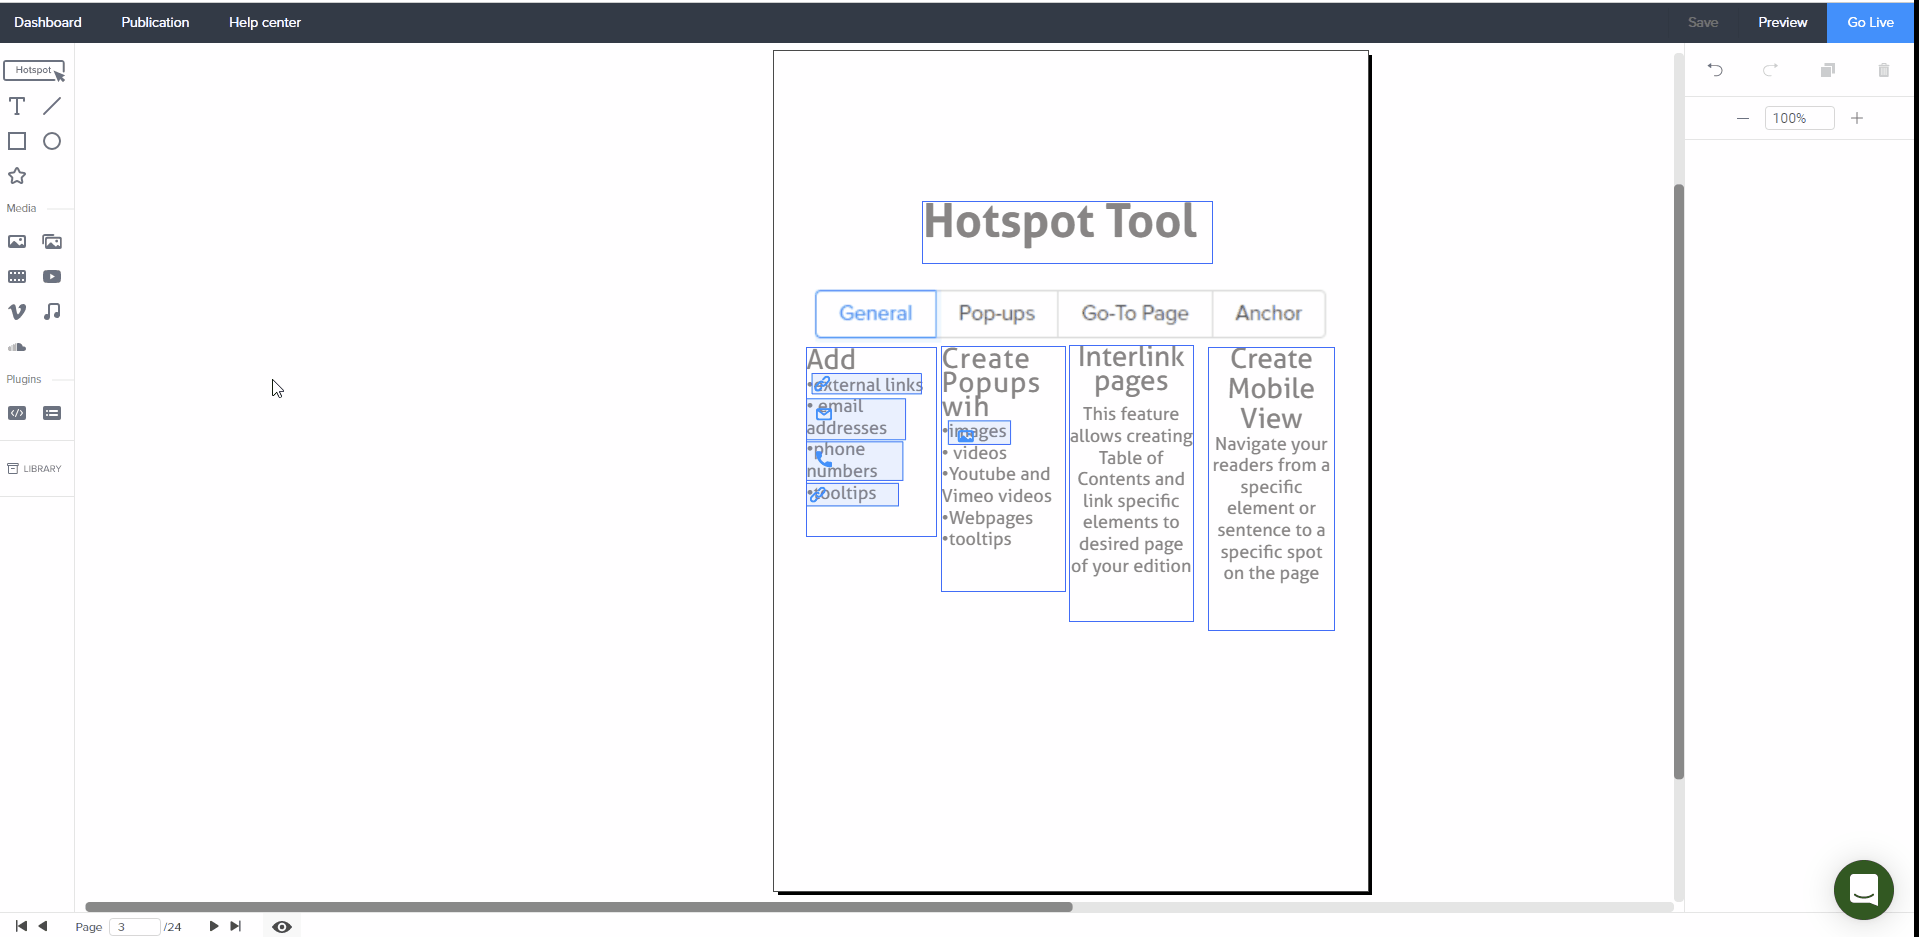
Task: Zoom out with the minus button
Action: (x=1743, y=118)
